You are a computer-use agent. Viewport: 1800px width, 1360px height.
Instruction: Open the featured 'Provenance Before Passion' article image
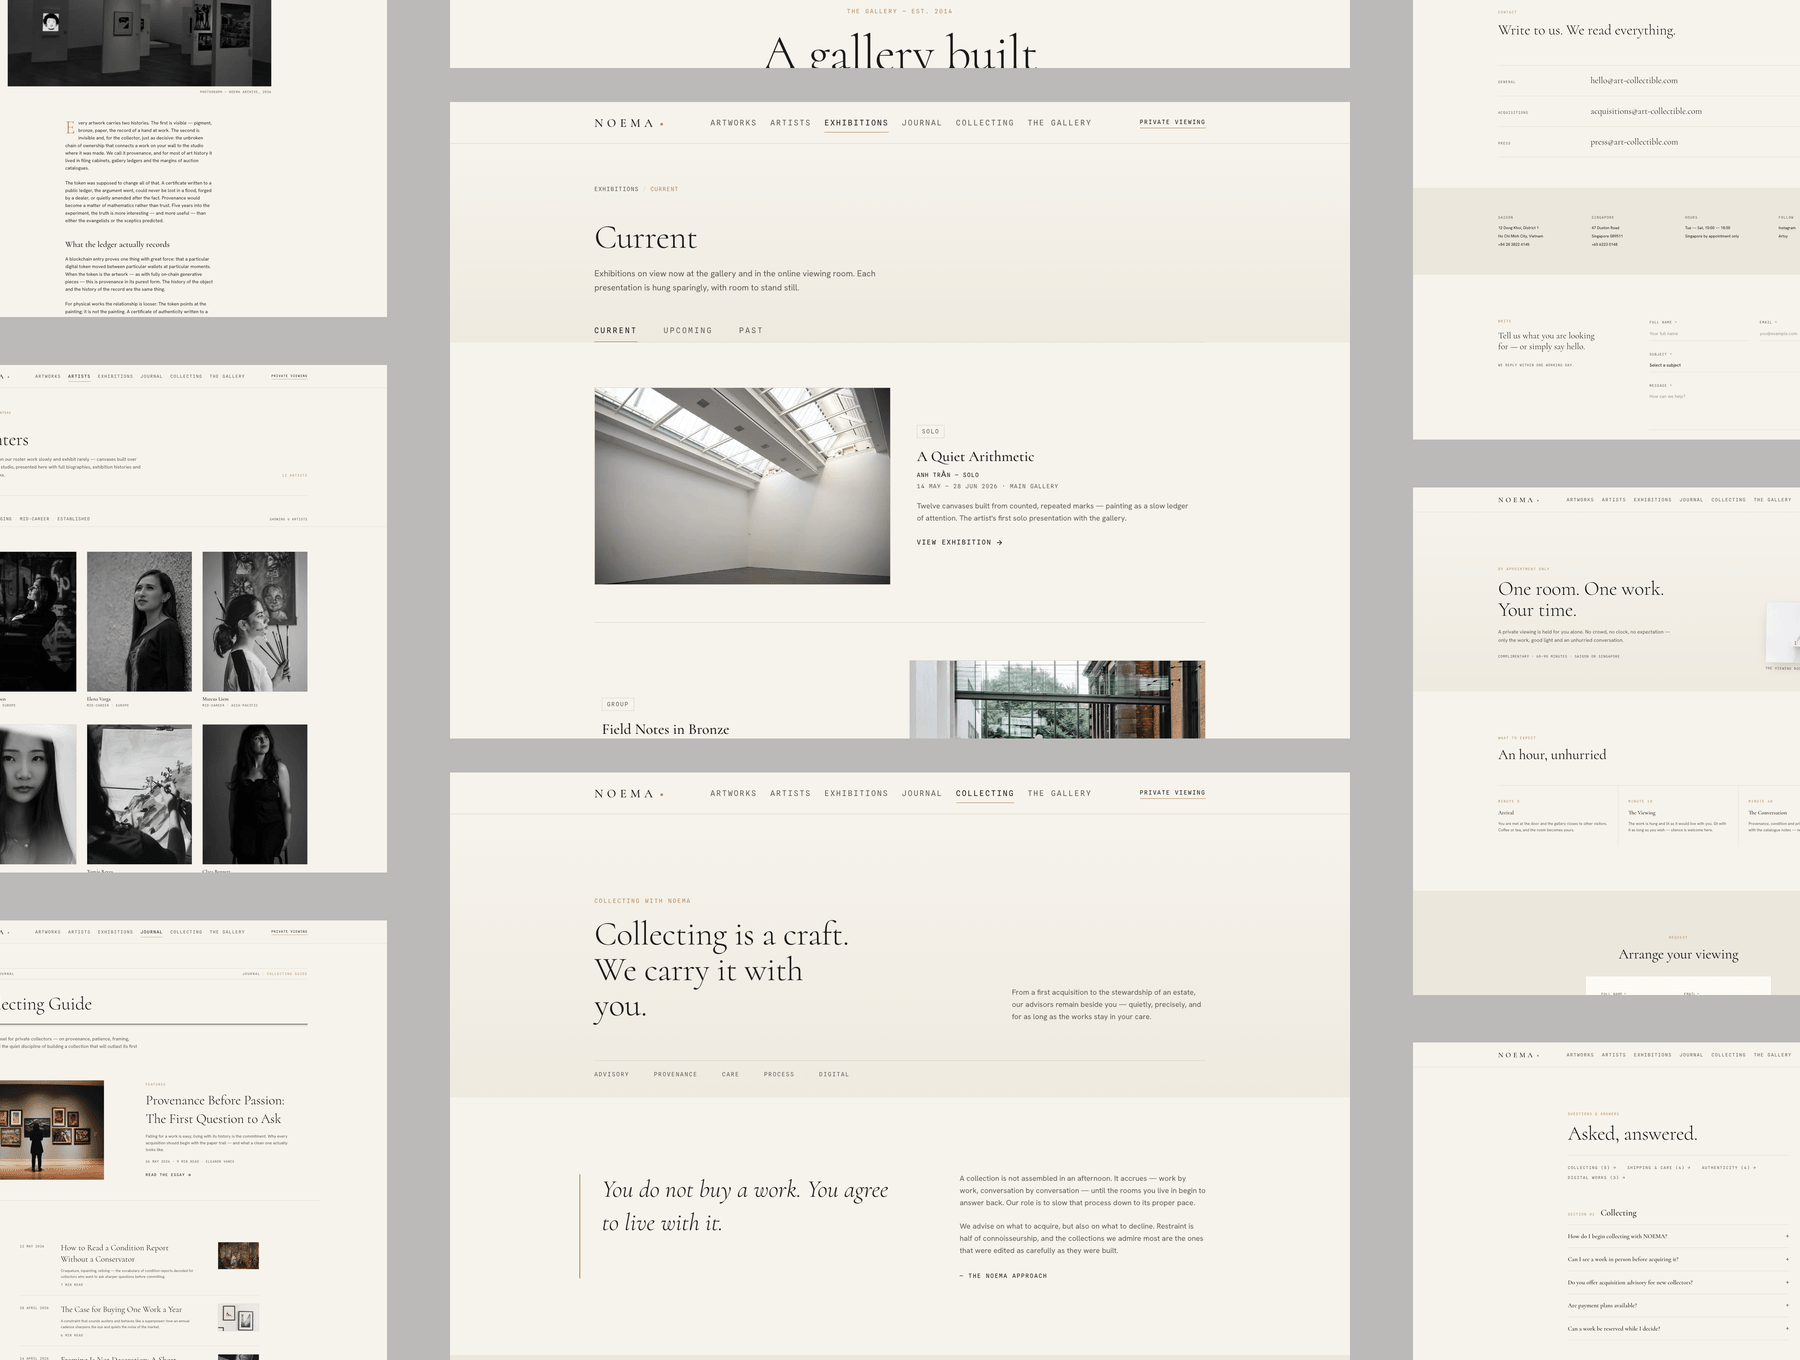[52, 1130]
